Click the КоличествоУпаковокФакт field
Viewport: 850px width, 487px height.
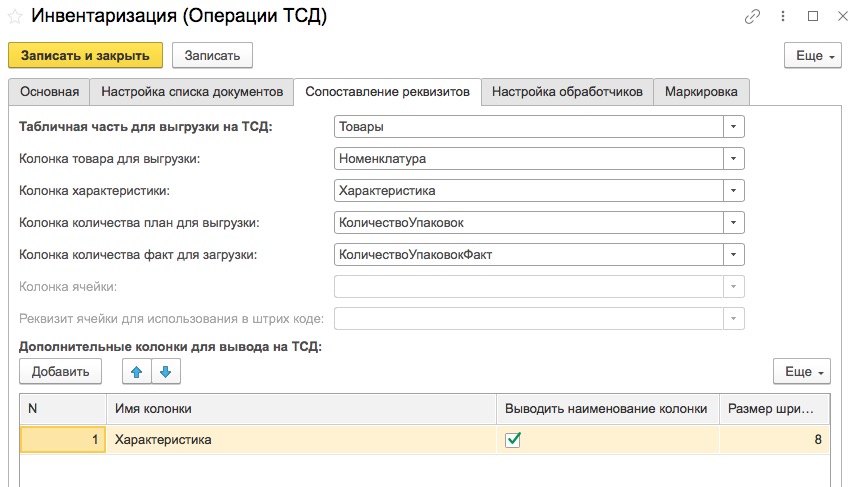[x=529, y=254]
